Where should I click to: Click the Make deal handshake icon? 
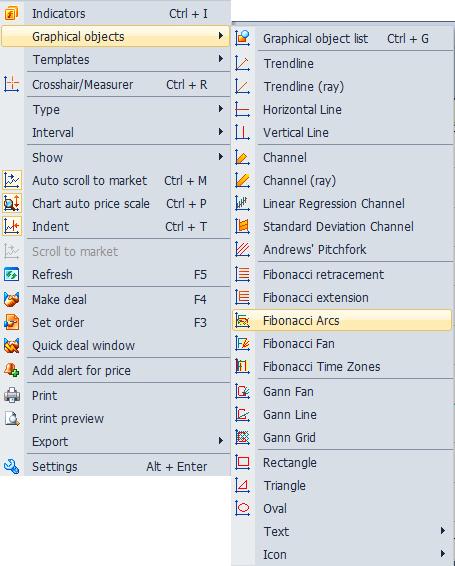point(12,300)
